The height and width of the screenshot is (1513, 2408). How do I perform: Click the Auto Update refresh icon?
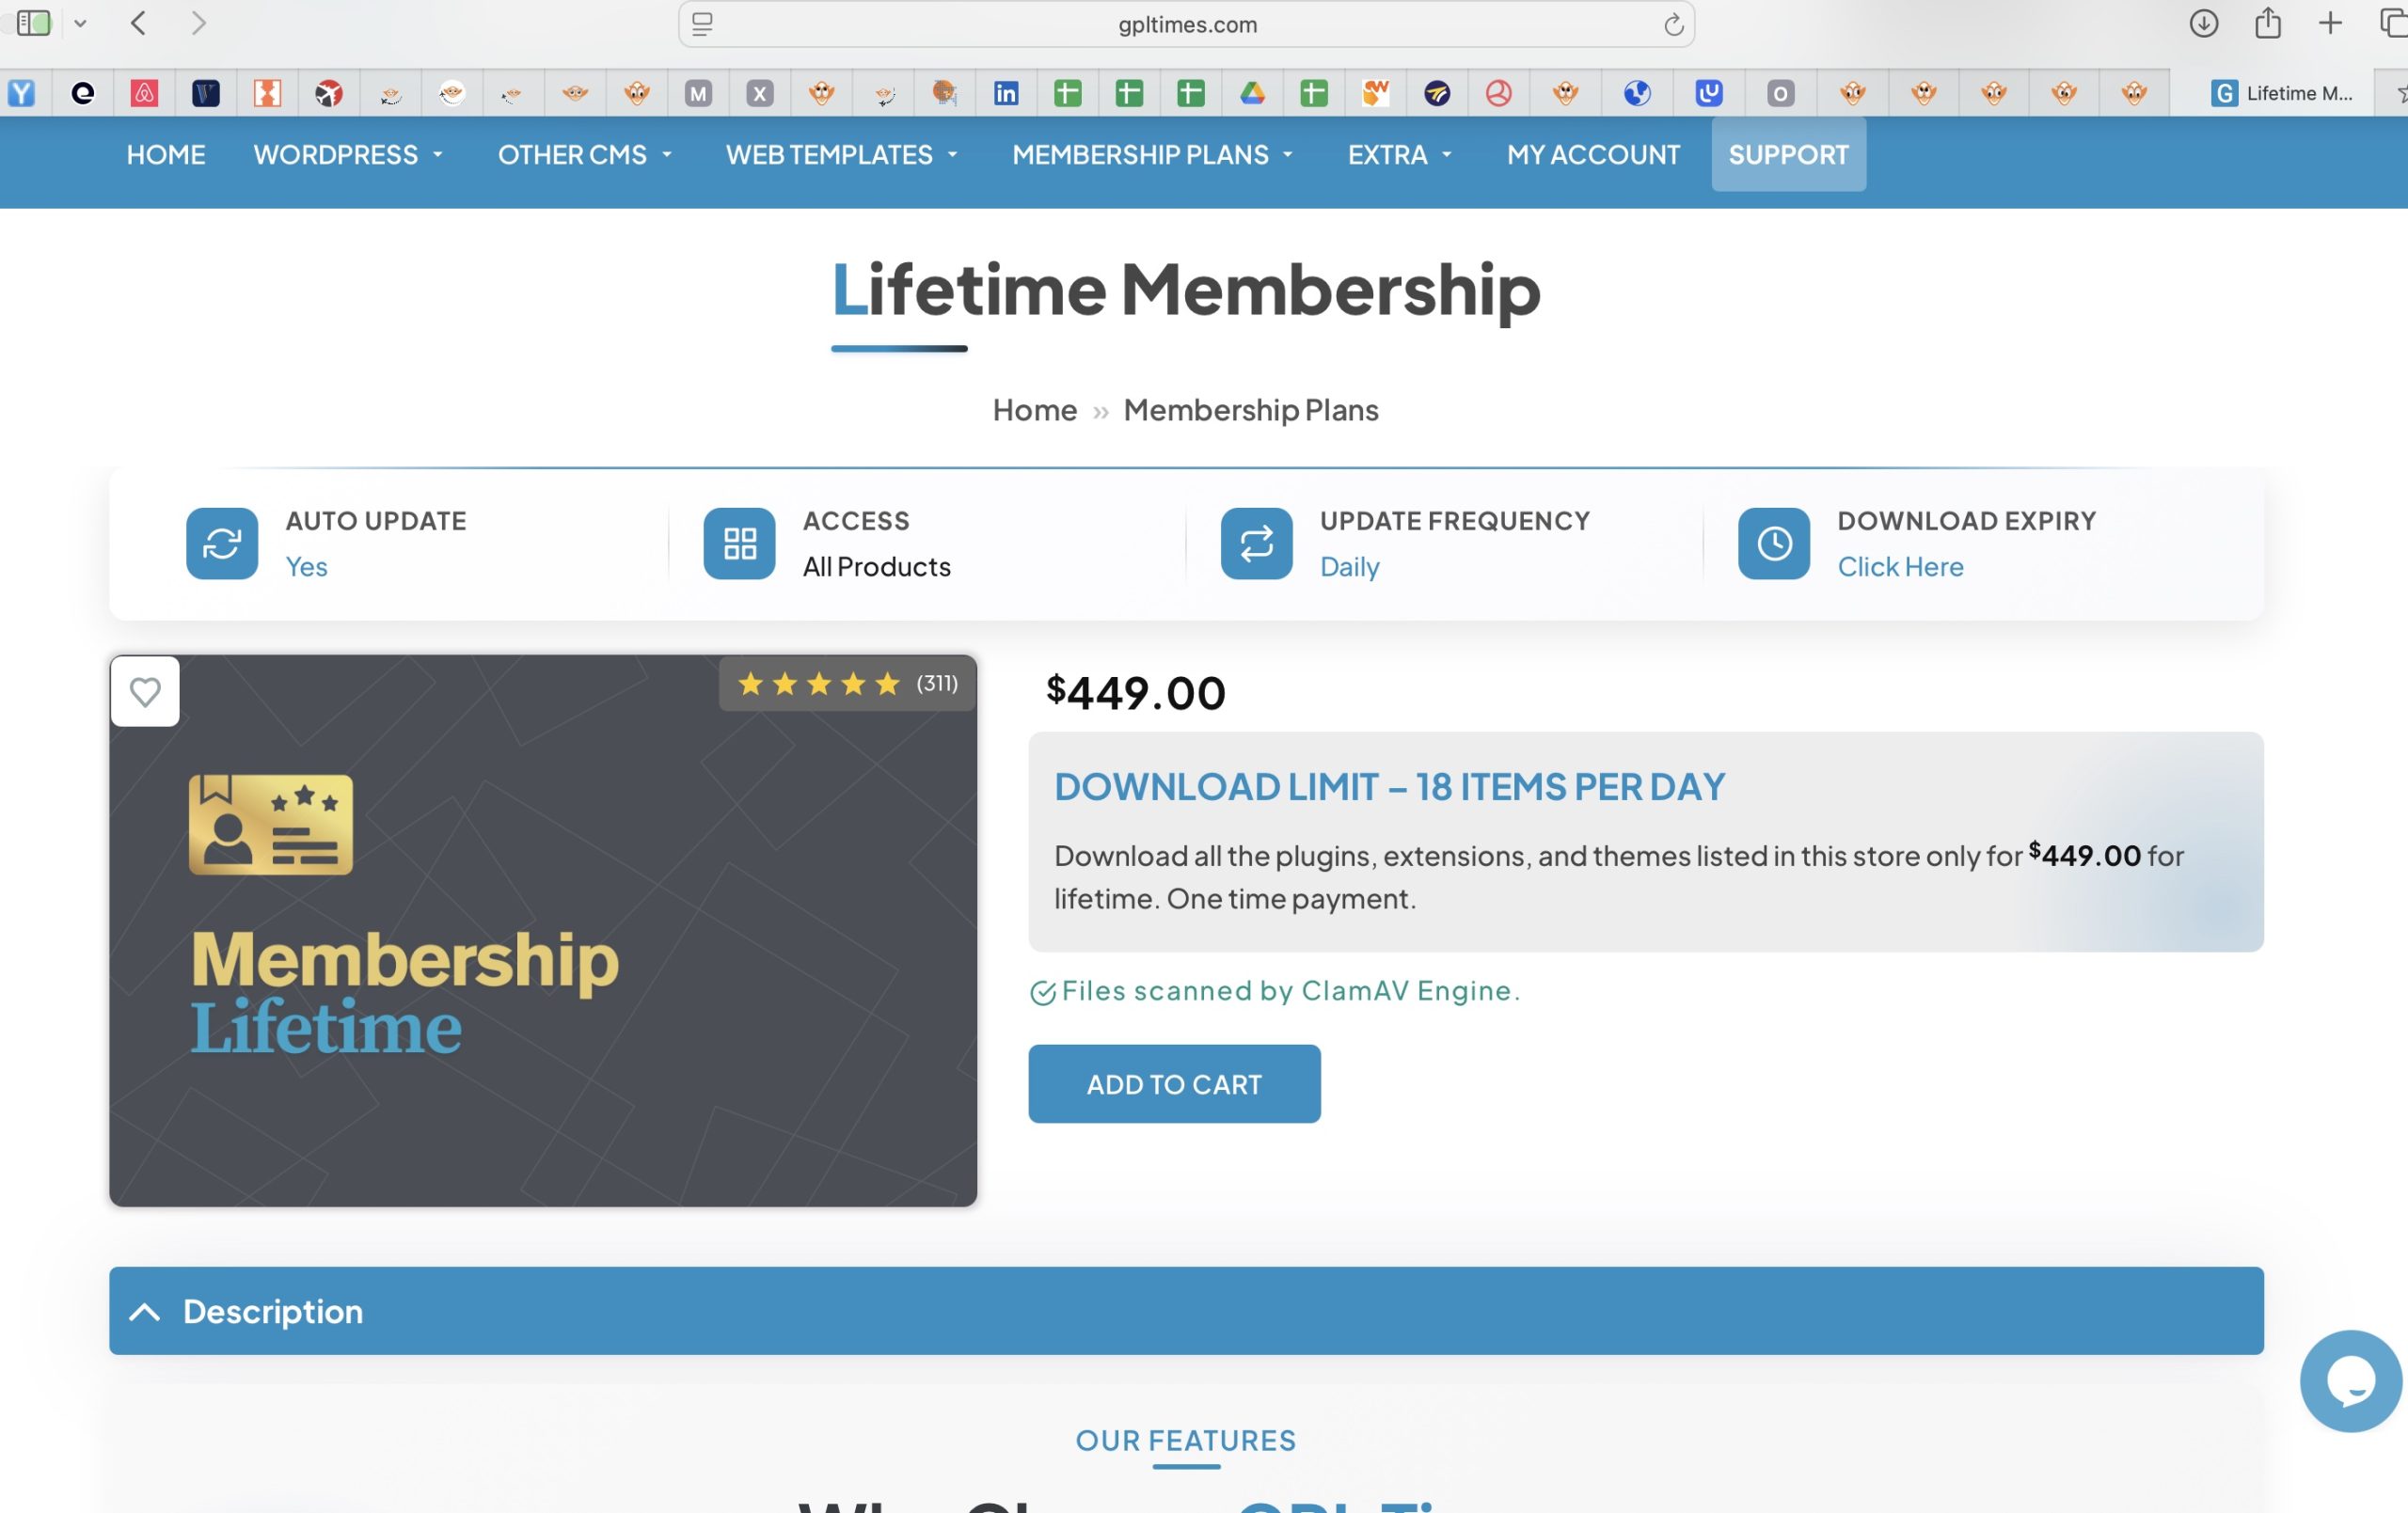[222, 543]
